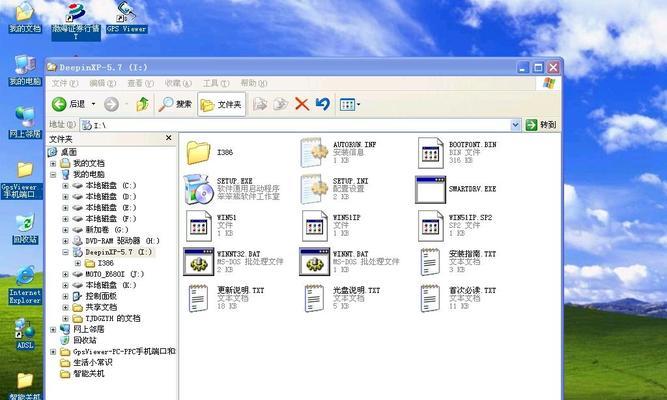Click the blue Undo arrow toolbar icon
667x400 pixels.
[x=323, y=104]
